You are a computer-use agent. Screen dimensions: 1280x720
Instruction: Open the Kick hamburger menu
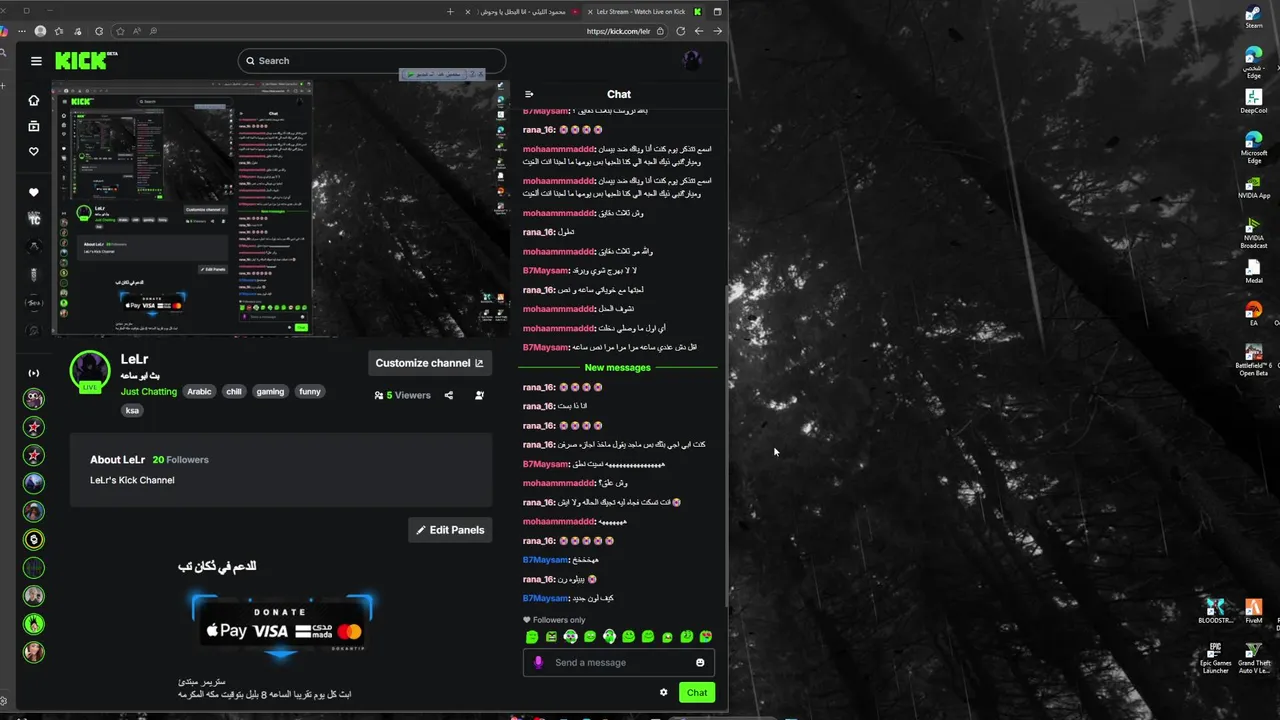coord(36,61)
